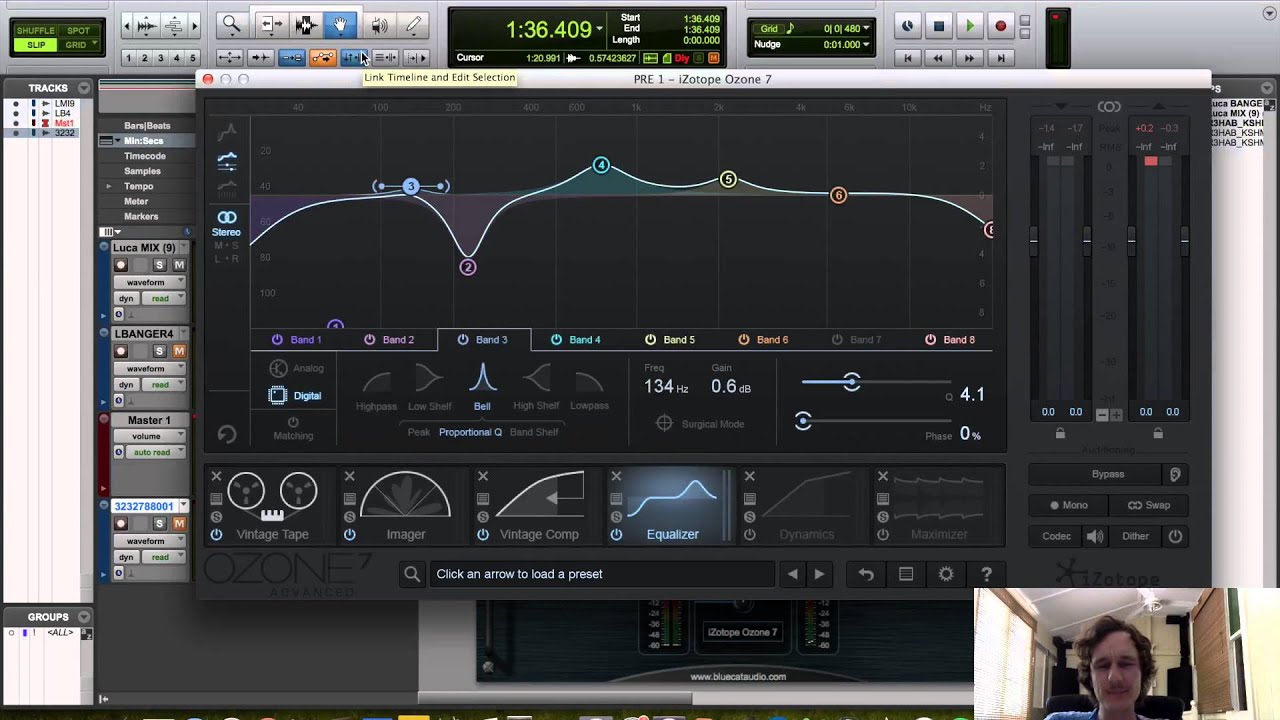
Task: Solo the Imager module with its S icon
Action: [349, 516]
